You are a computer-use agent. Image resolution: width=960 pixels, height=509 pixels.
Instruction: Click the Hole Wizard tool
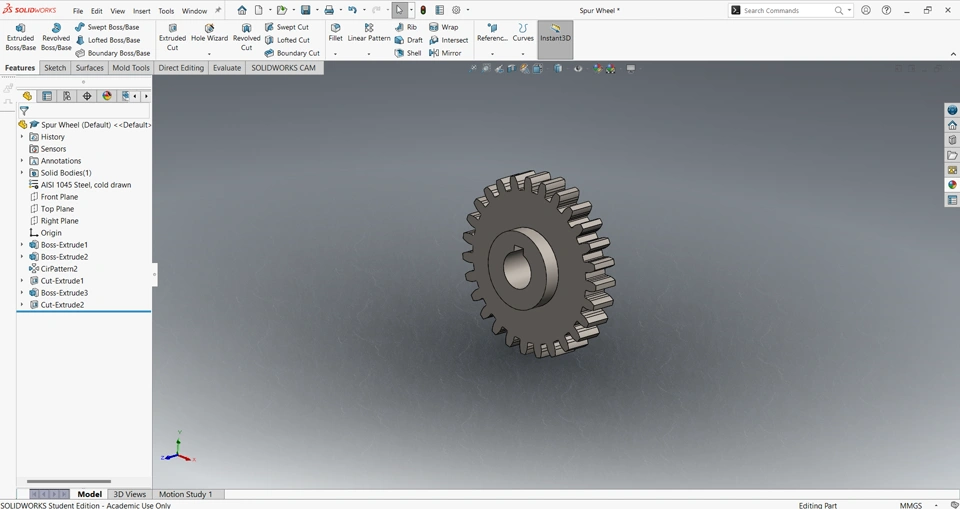click(209, 33)
